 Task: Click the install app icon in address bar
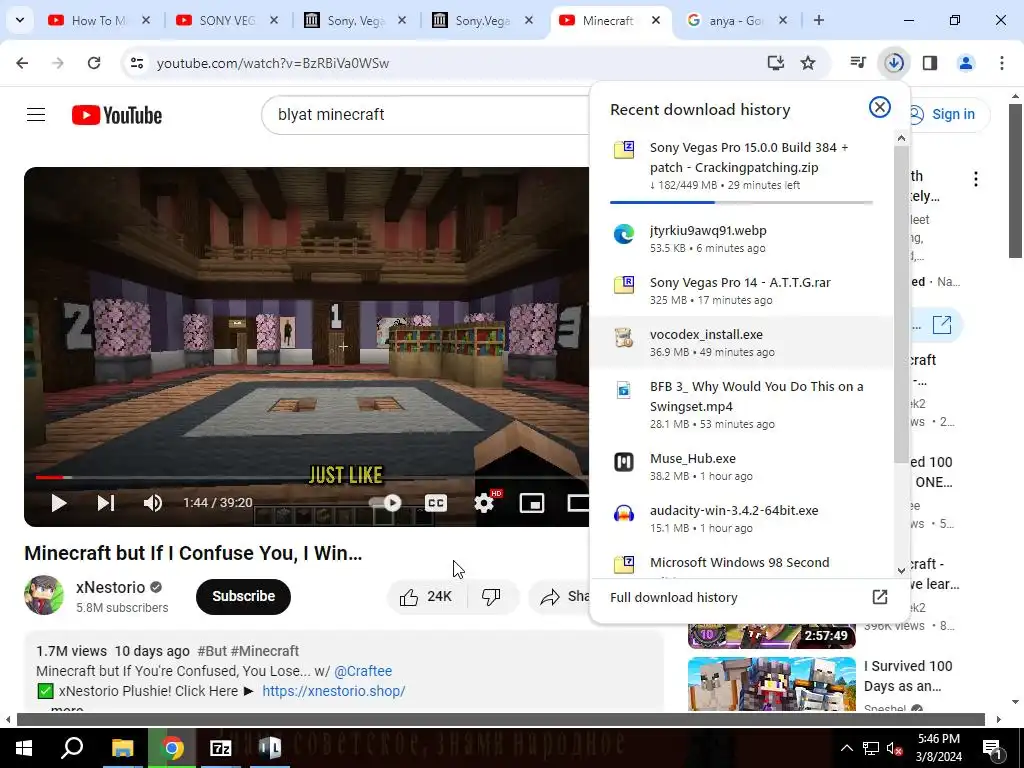click(x=775, y=63)
